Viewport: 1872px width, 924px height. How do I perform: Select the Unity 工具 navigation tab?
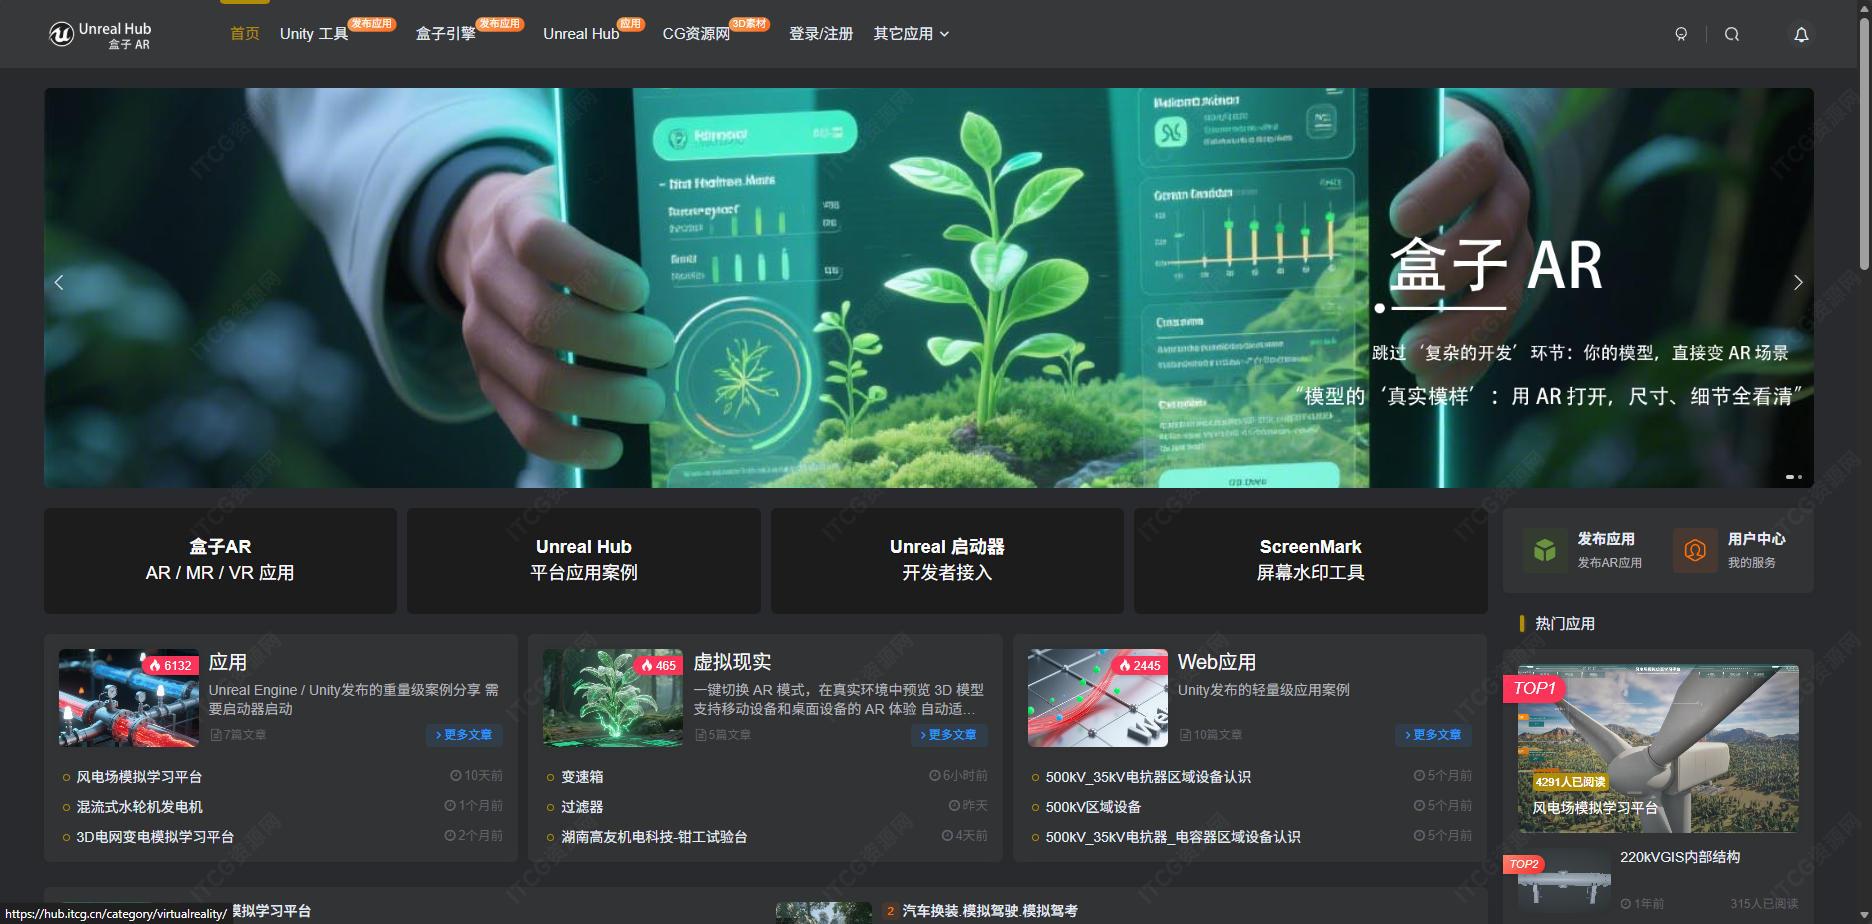point(313,33)
